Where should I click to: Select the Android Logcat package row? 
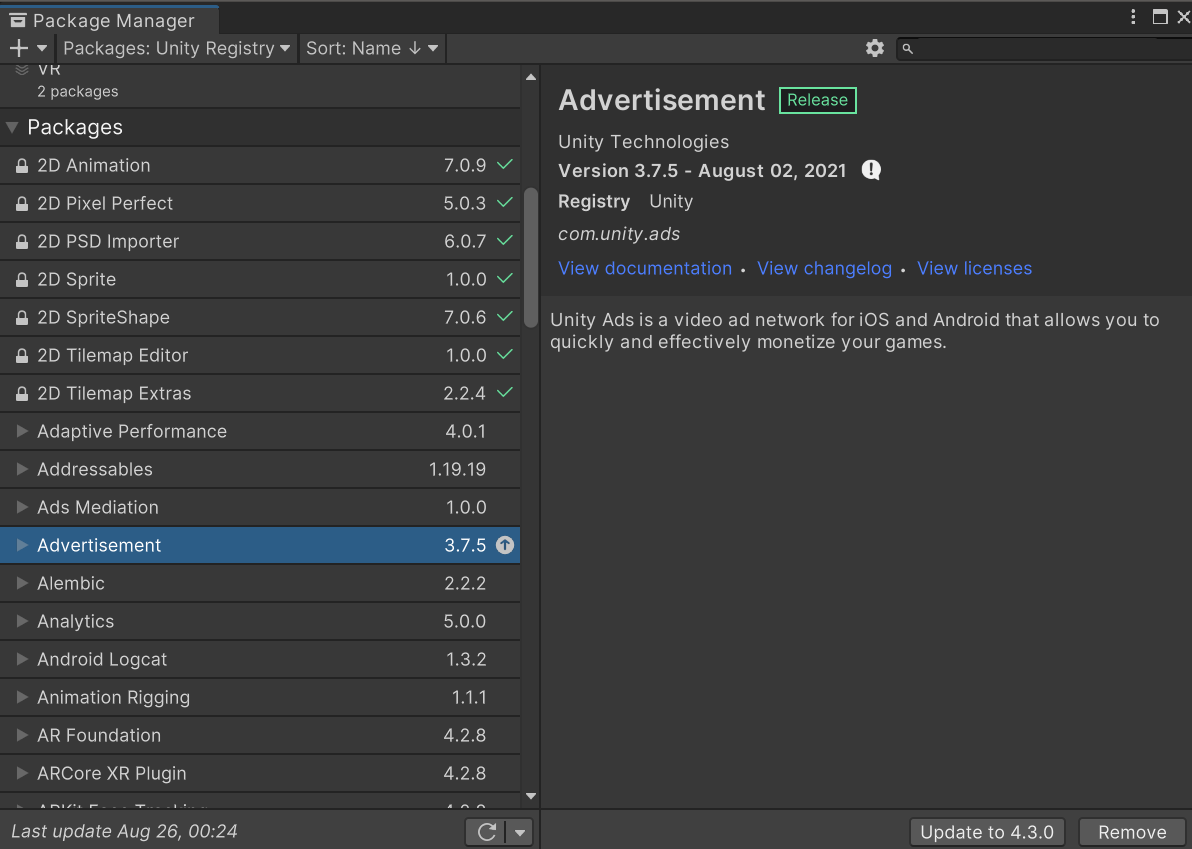tap(260, 659)
